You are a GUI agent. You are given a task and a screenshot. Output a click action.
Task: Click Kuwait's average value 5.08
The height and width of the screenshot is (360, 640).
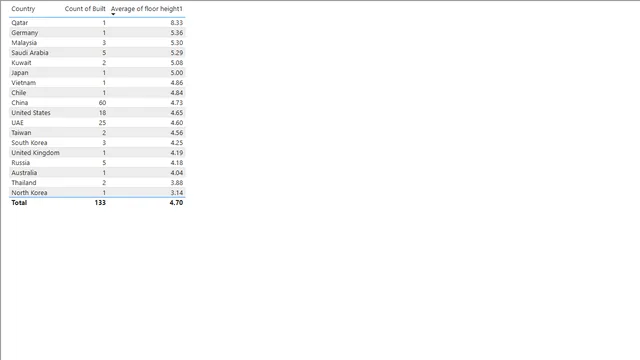tap(177, 62)
